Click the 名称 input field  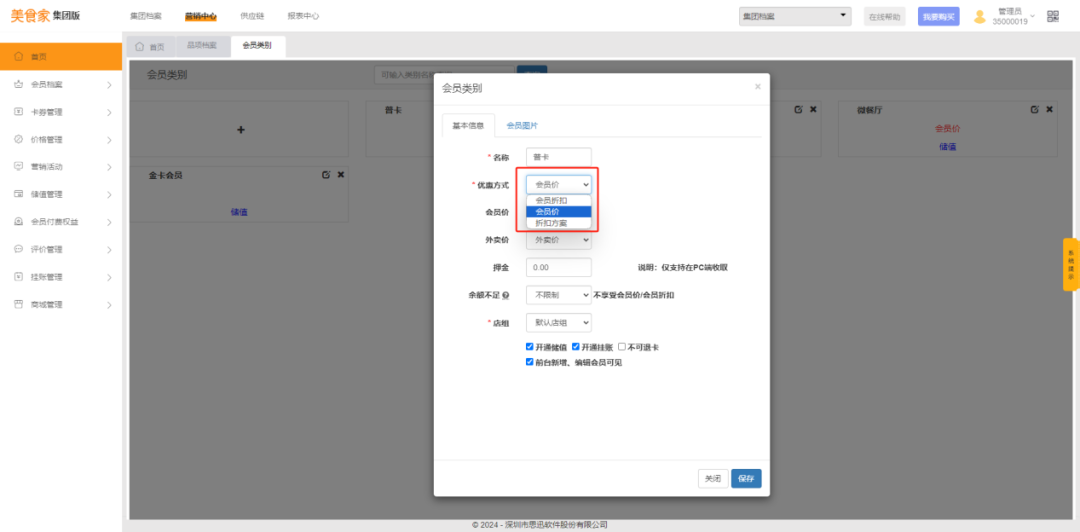click(559, 157)
